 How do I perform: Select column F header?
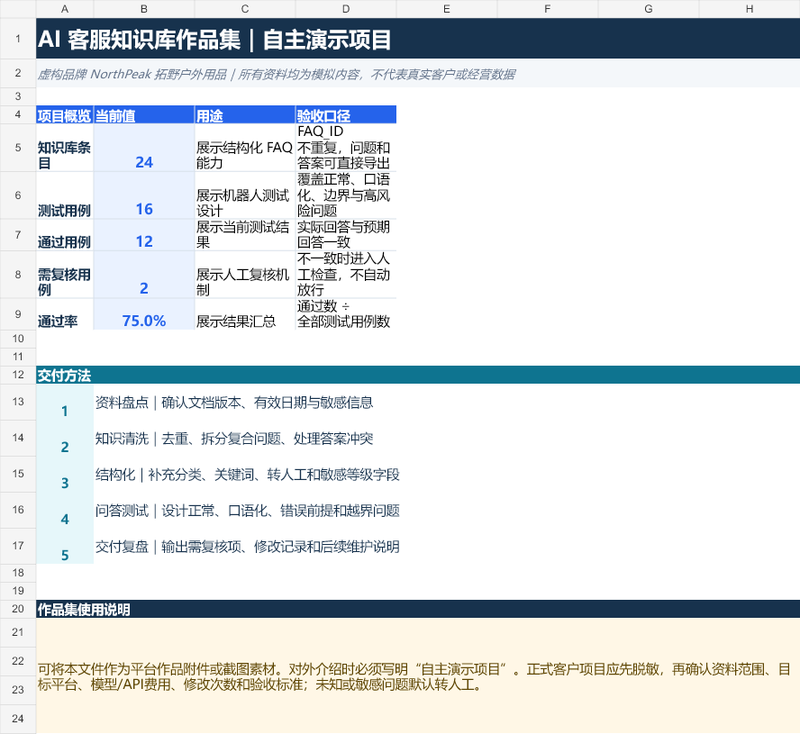547,9
